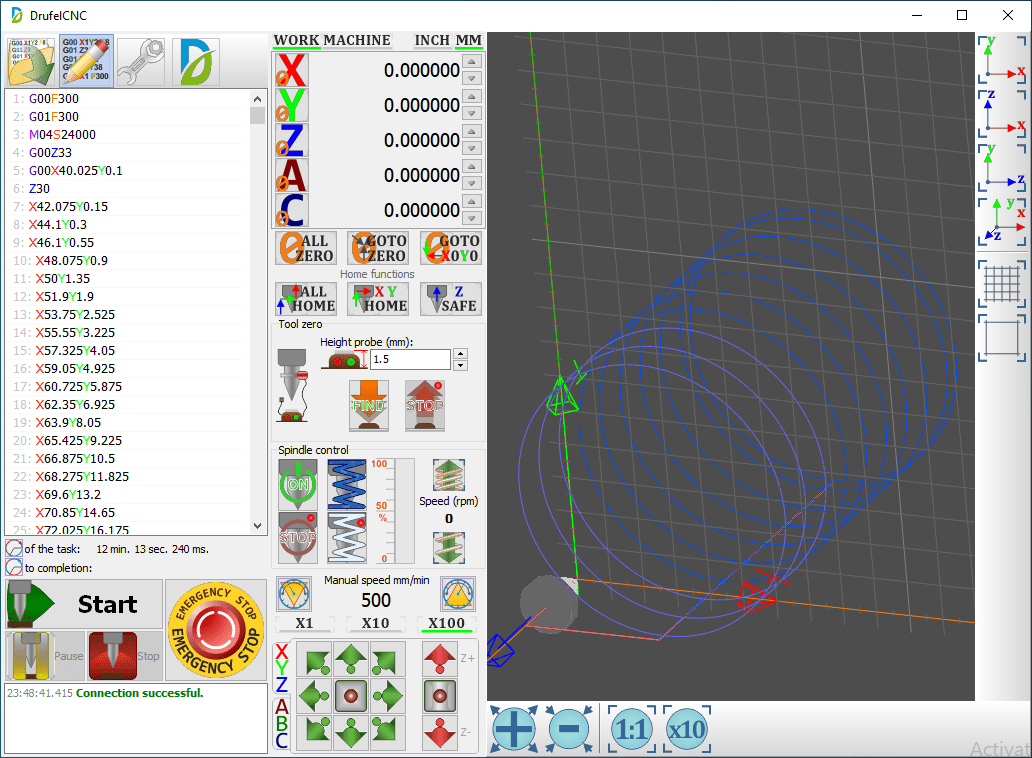The width and height of the screenshot is (1032, 758).
Task: Decrease manual speed gauge icon
Action: point(294,594)
